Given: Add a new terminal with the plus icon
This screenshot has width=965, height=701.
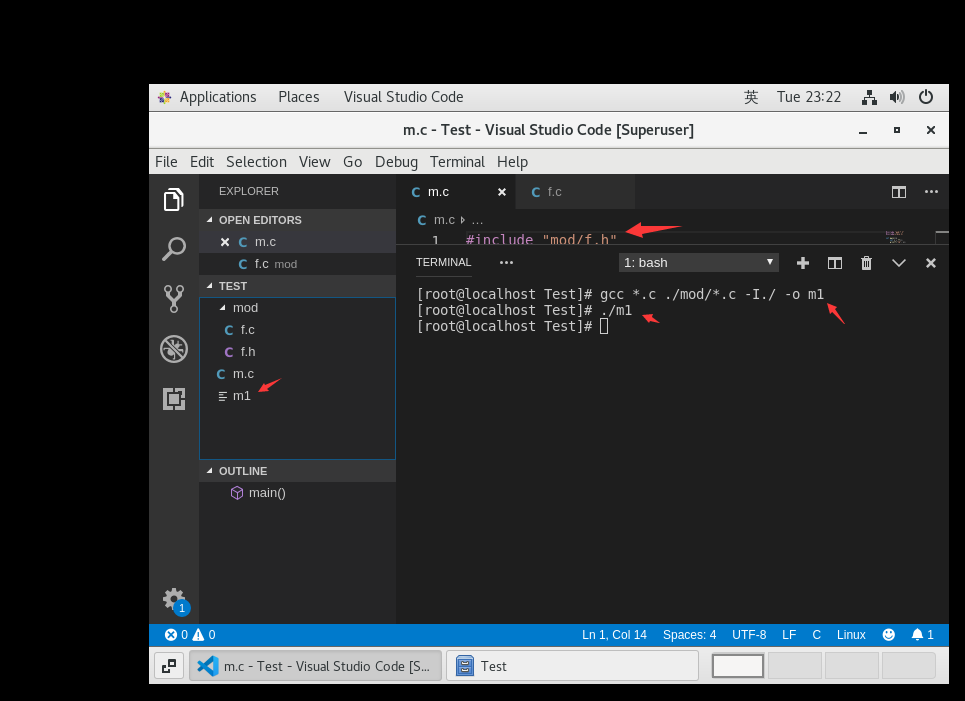Looking at the screenshot, I should (x=803, y=262).
